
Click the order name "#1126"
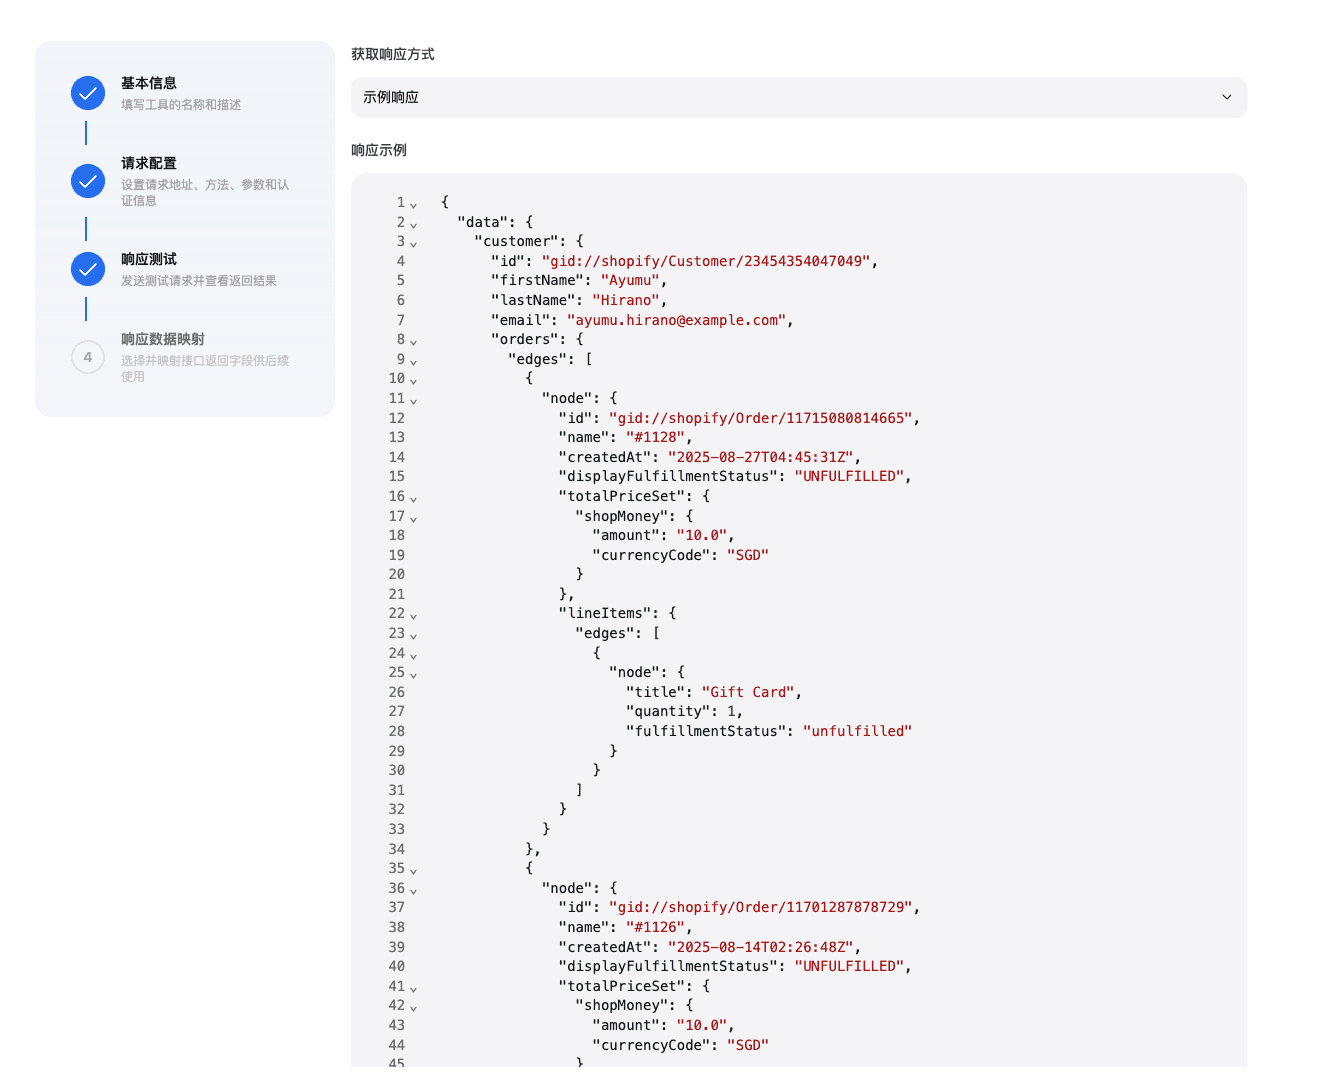(x=655, y=927)
